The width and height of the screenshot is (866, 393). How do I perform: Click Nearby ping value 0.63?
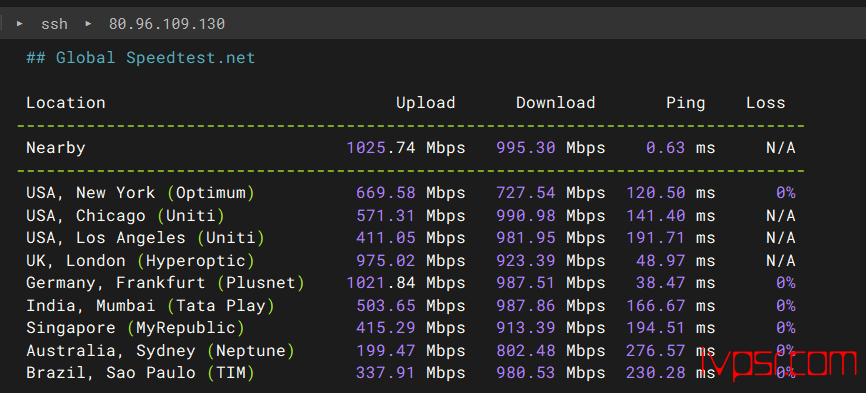pyautogui.click(x=666, y=148)
